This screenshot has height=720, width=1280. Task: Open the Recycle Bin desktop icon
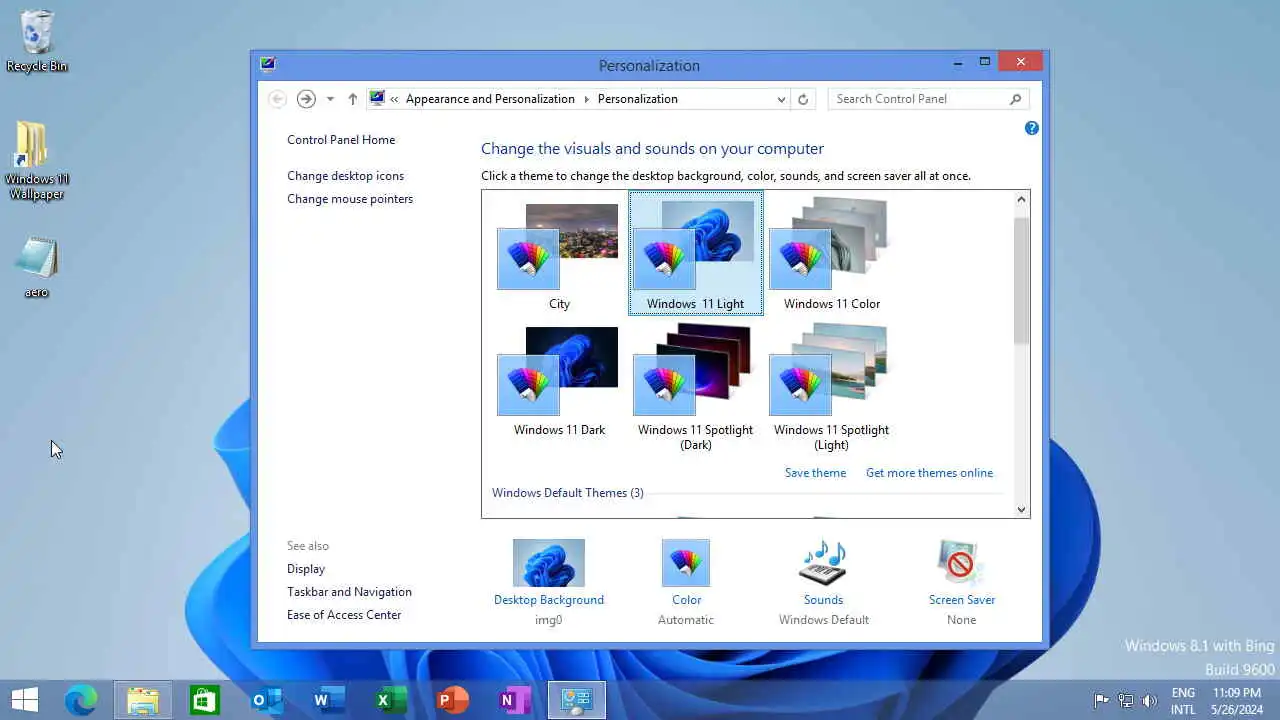coord(37,41)
